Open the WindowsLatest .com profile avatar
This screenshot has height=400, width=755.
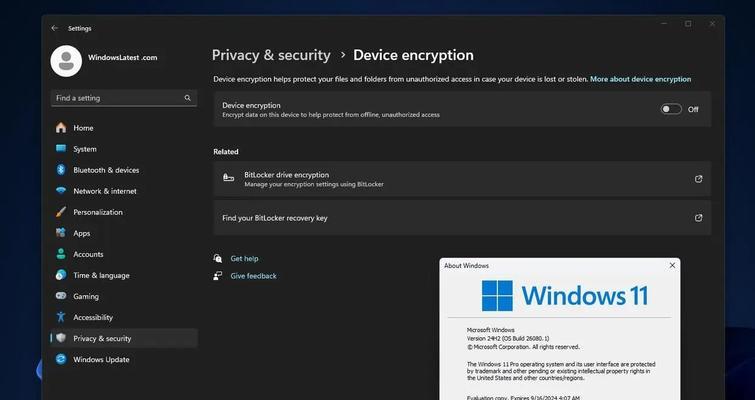[66, 61]
